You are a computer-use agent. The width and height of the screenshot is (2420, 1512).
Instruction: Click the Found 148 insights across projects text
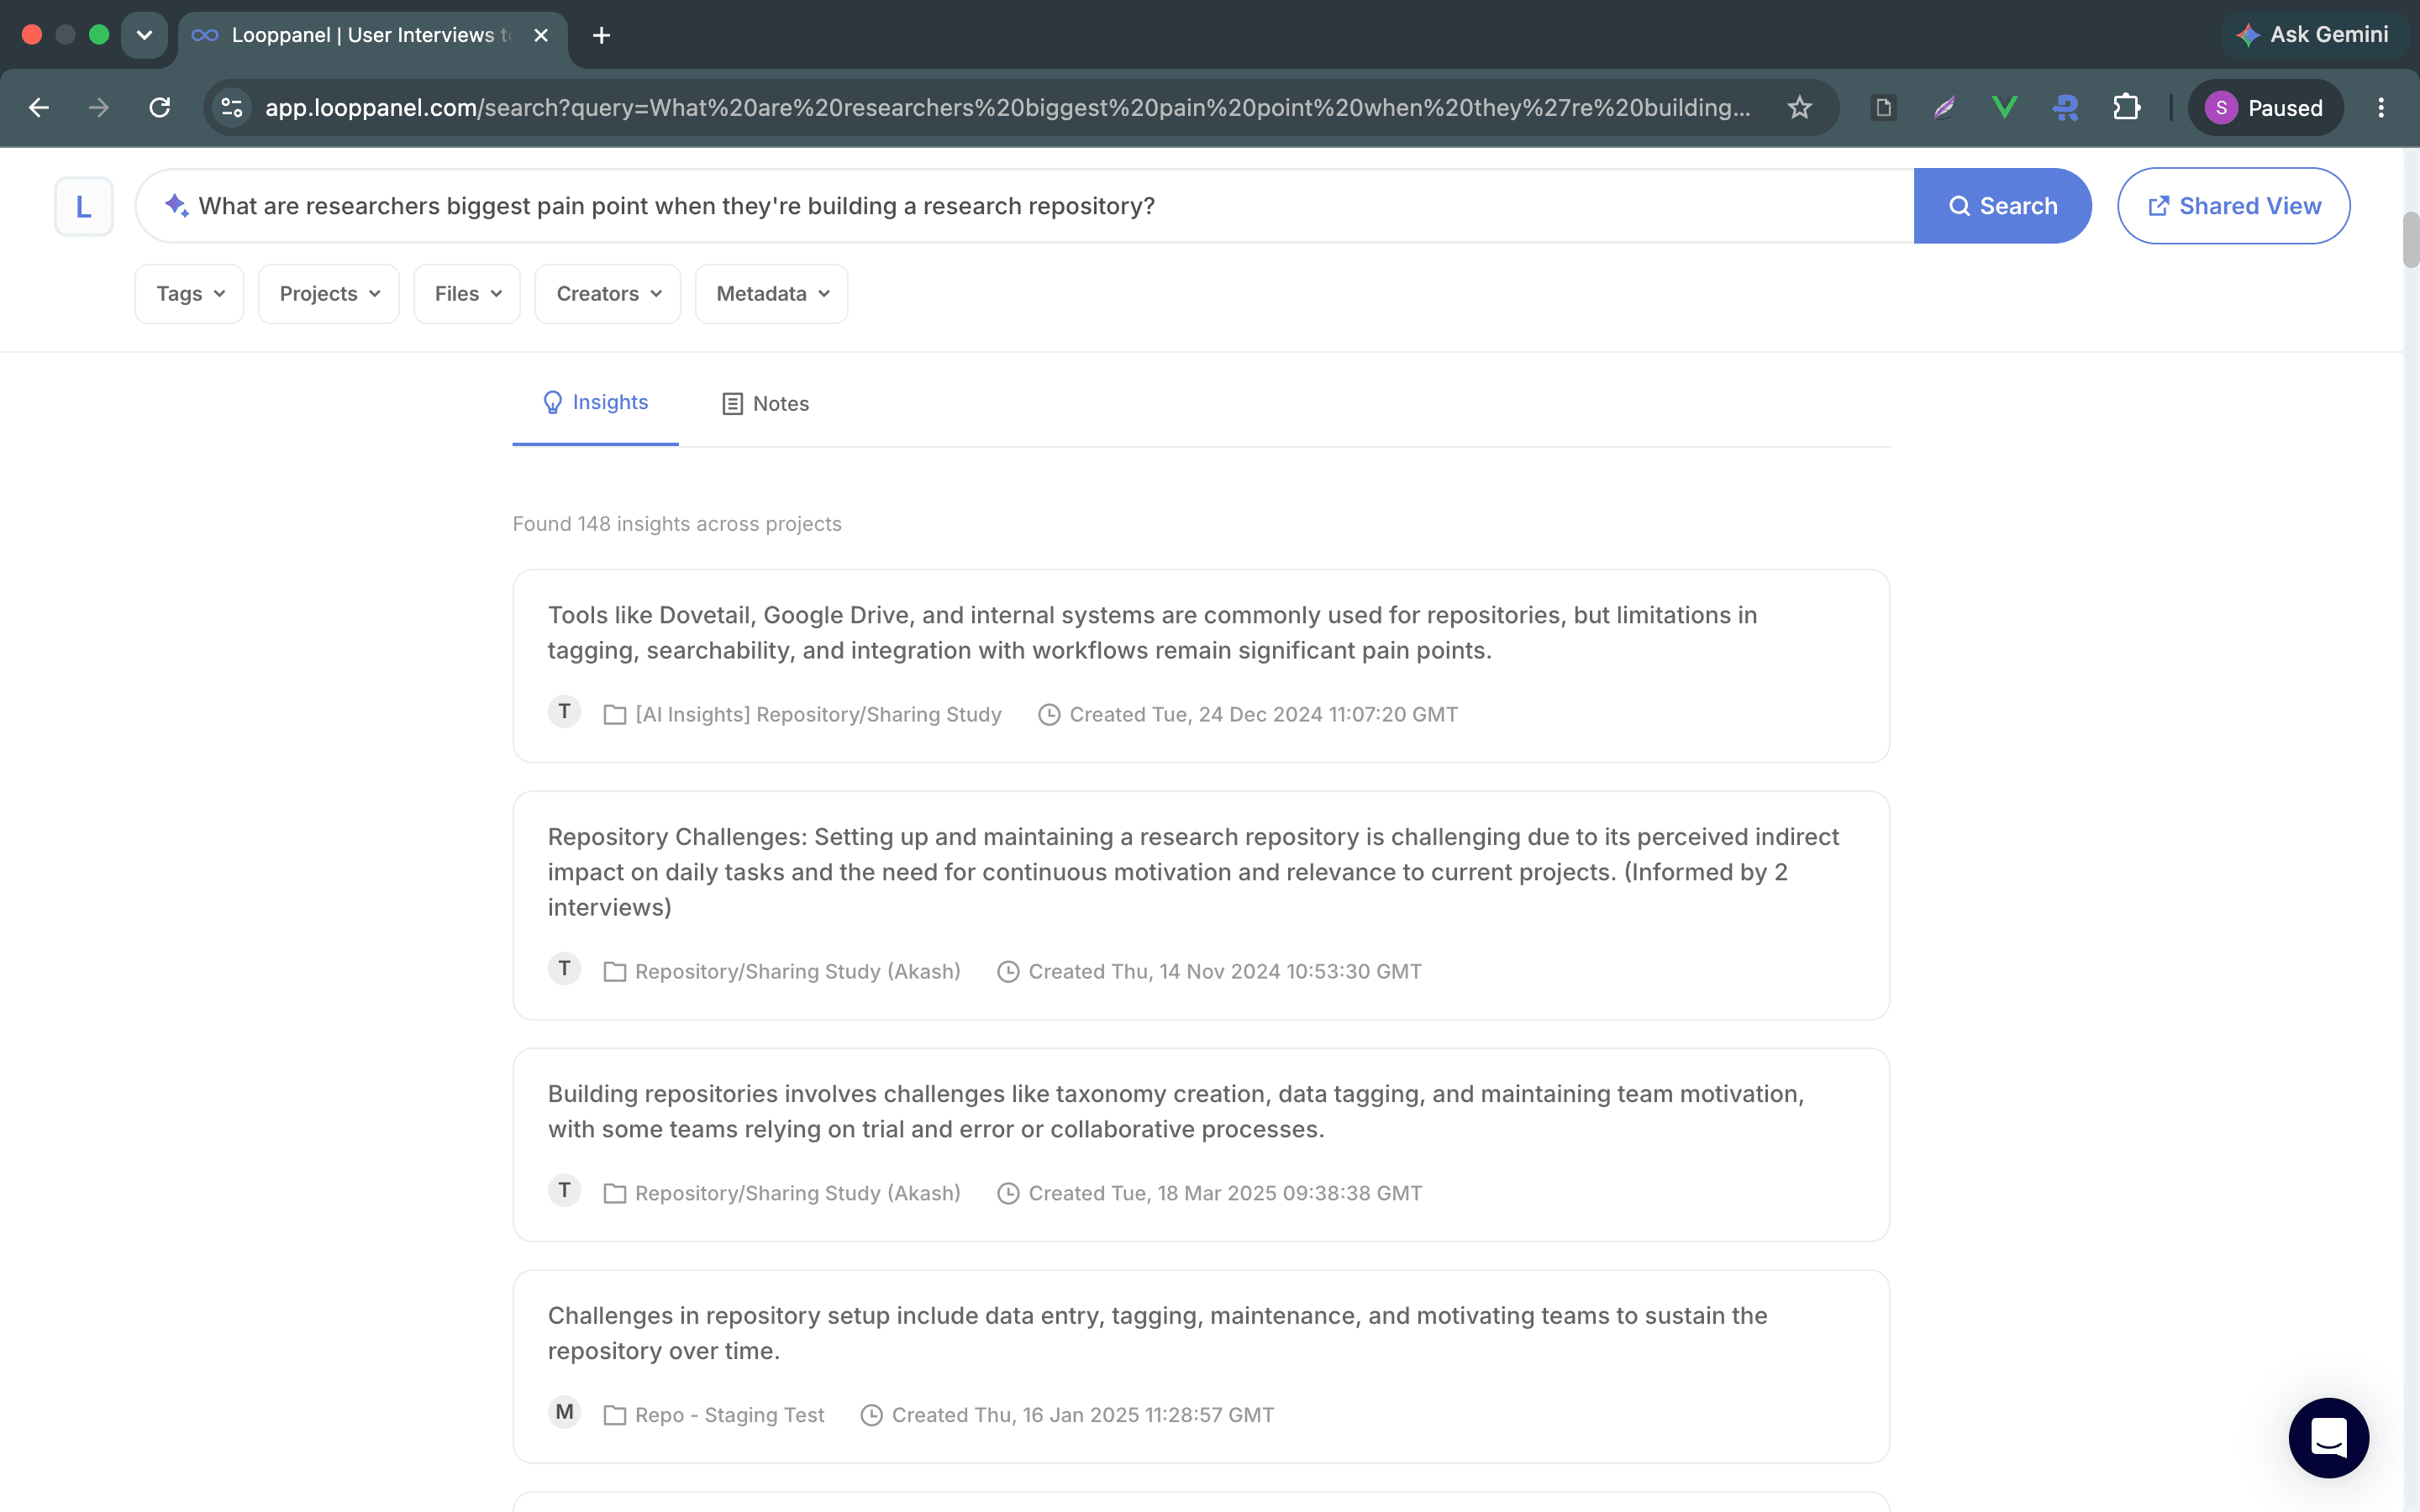[x=677, y=524]
